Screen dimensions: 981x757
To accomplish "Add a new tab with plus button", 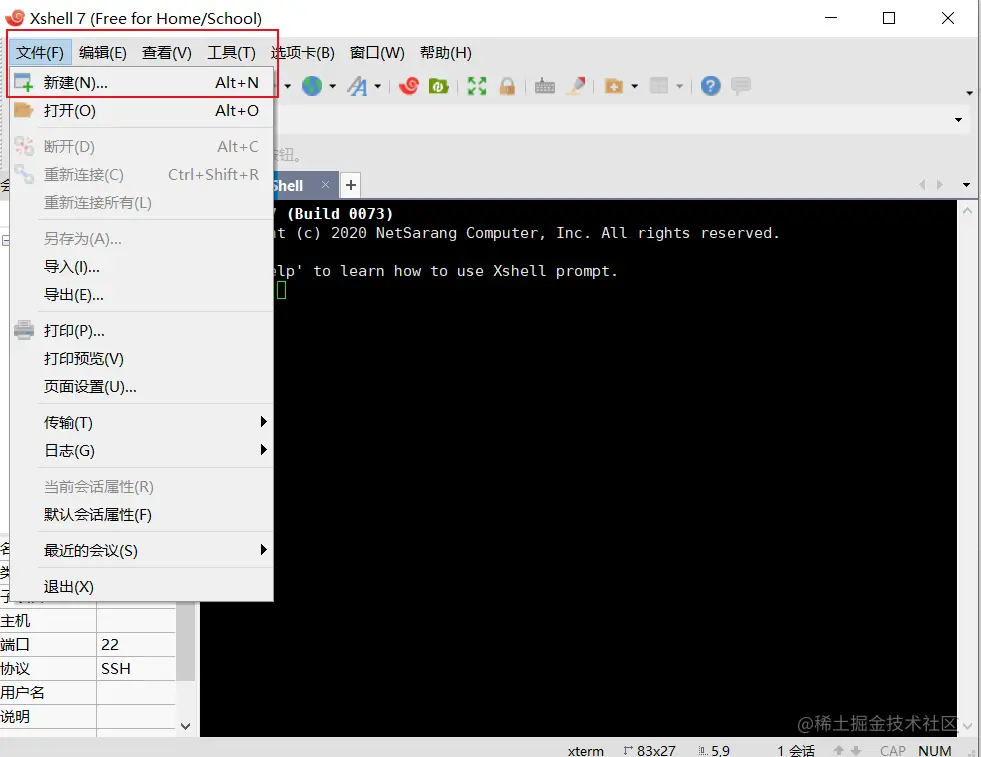I will [351, 185].
